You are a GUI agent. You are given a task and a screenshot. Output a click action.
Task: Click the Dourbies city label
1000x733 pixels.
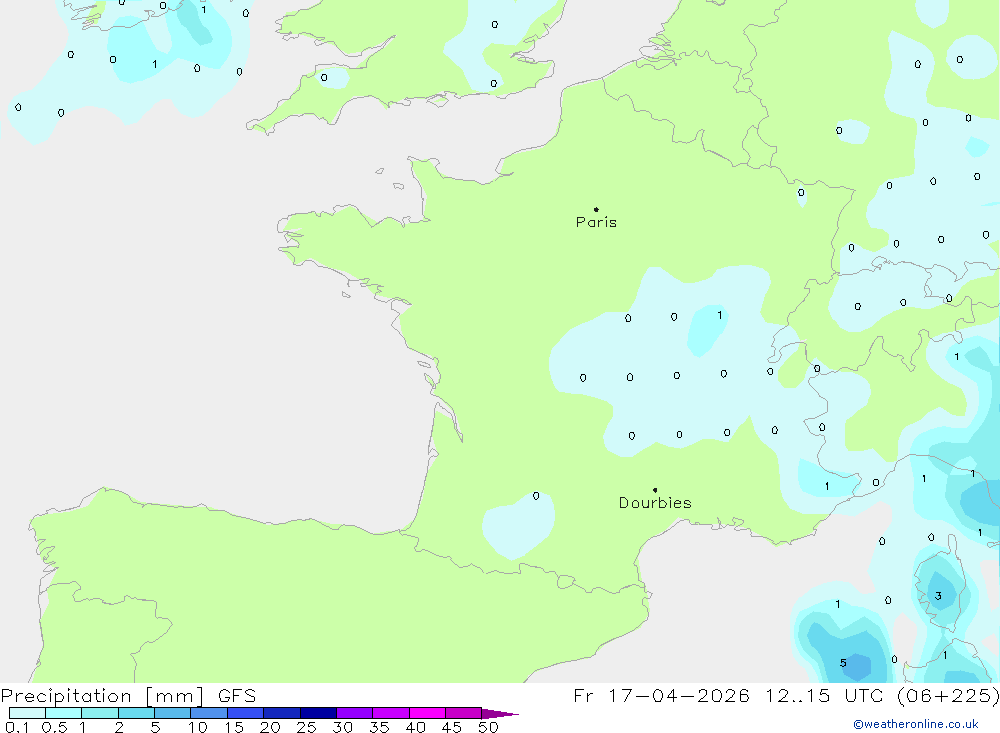coord(655,503)
